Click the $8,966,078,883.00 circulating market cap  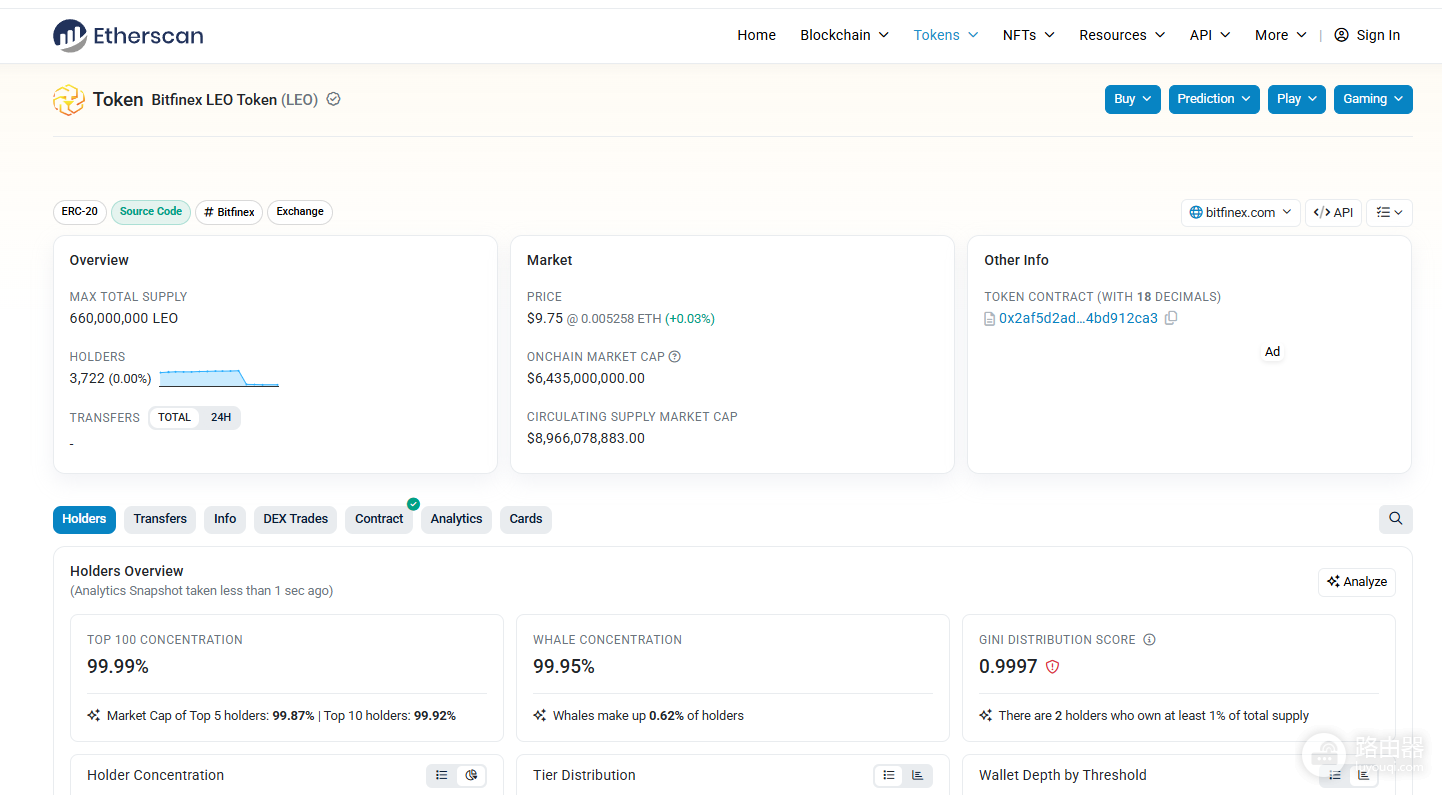pyautogui.click(x=586, y=439)
